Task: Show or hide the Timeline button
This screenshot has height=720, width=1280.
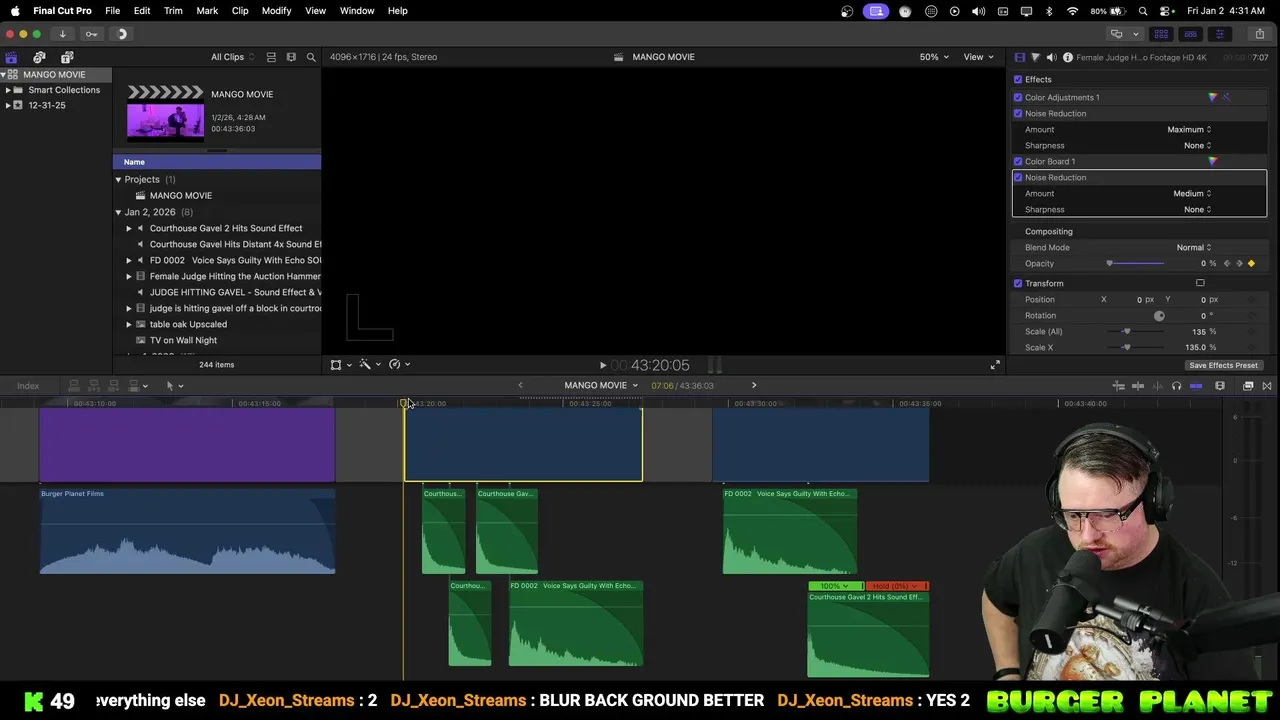Action: pos(1190,34)
